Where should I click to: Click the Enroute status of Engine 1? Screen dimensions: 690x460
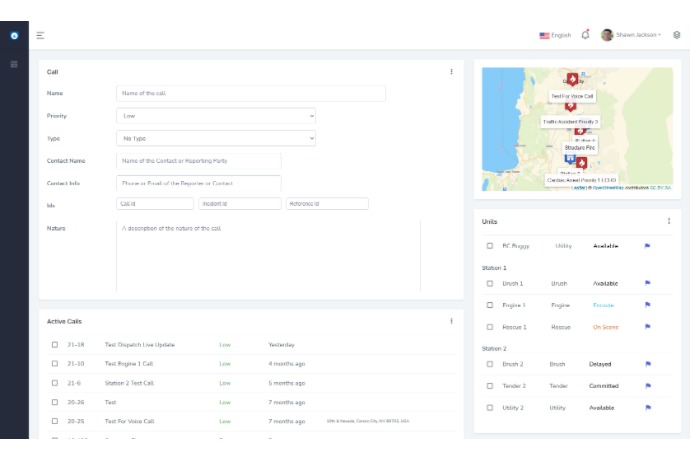tap(603, 305)
